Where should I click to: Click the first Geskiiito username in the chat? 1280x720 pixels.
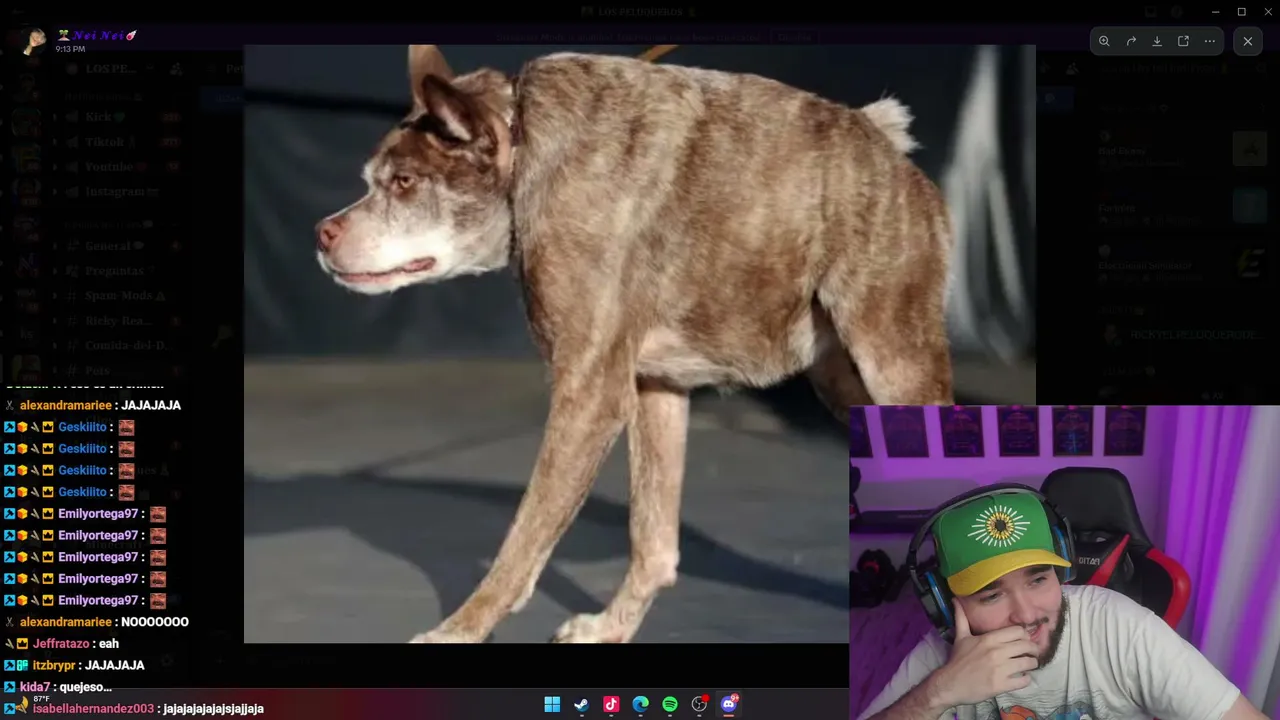(x=82, y=427)
